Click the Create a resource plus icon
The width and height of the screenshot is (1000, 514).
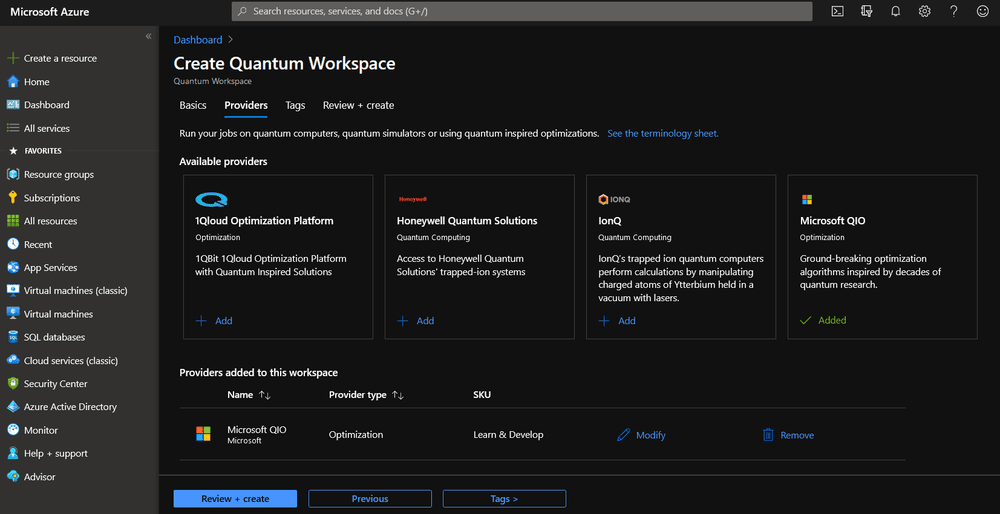pos(13,58)
